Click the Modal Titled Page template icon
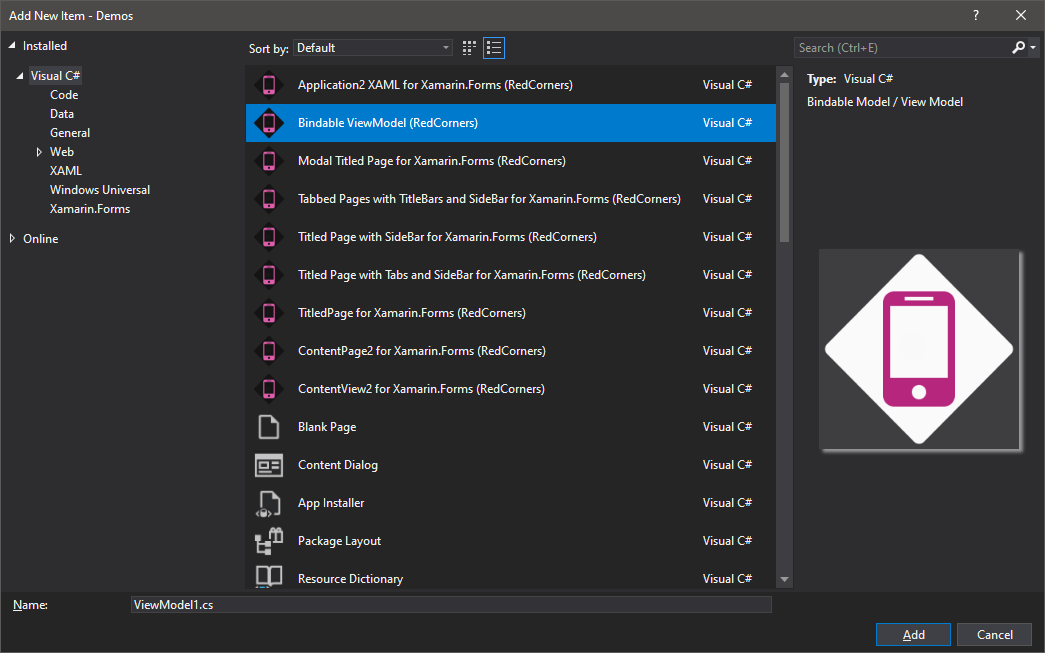1045x653 pixels. (x=269, y=161)
